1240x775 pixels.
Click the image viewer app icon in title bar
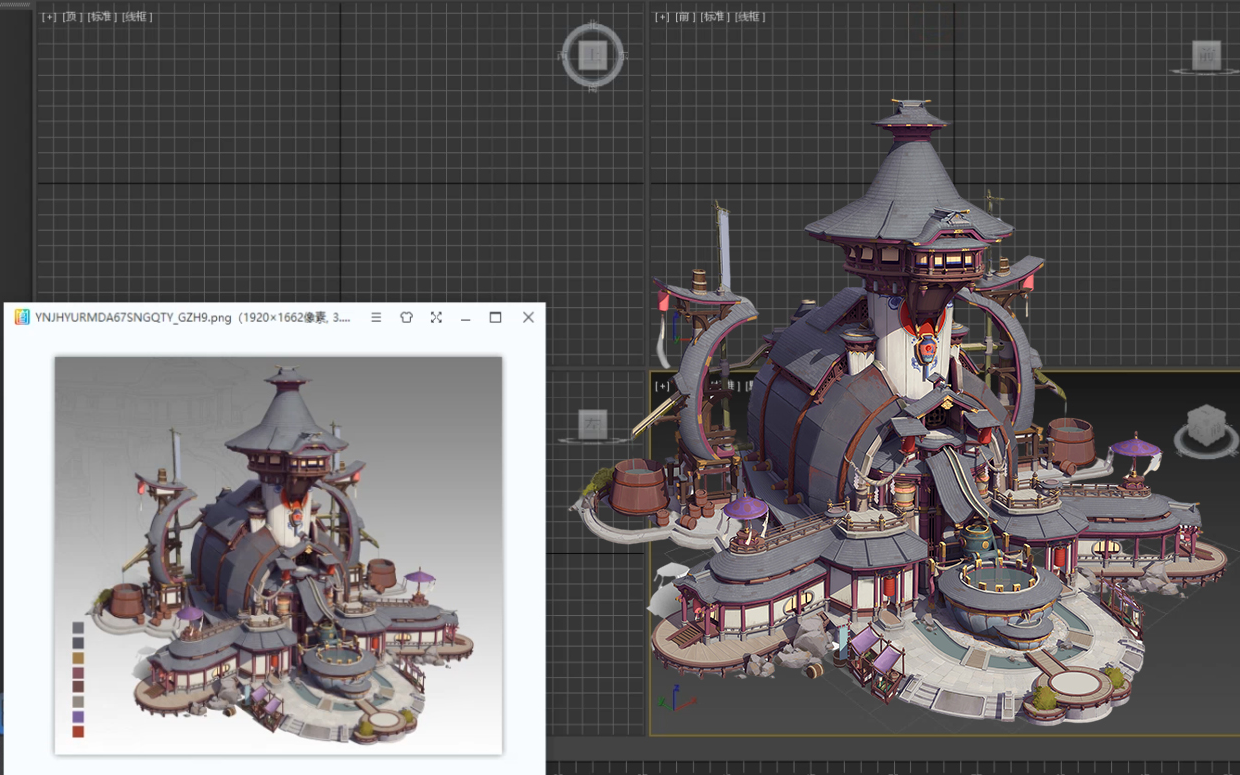[22, 317]
